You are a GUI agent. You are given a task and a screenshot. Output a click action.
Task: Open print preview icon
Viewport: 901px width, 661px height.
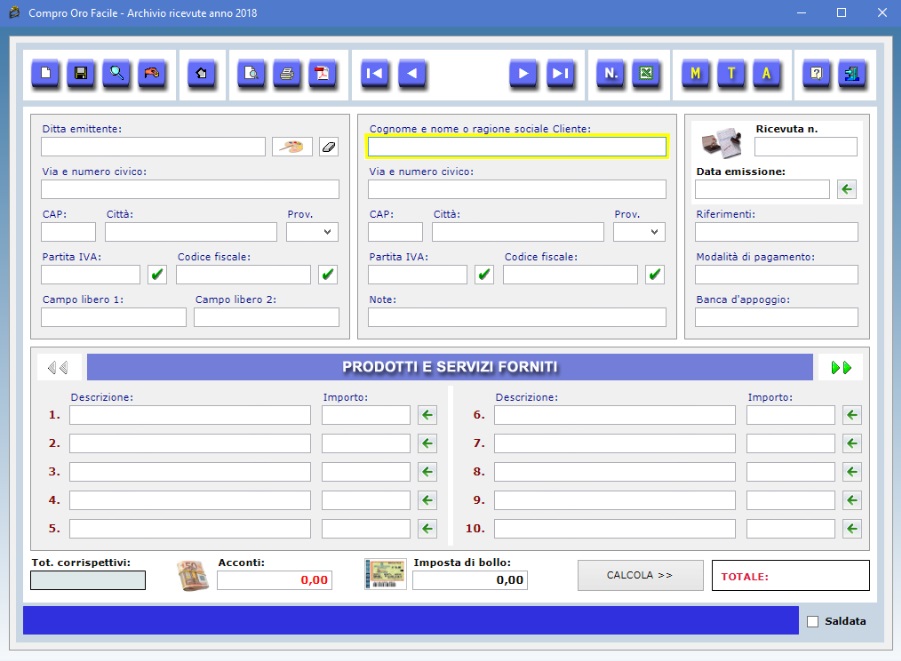(x=251, y=74)
